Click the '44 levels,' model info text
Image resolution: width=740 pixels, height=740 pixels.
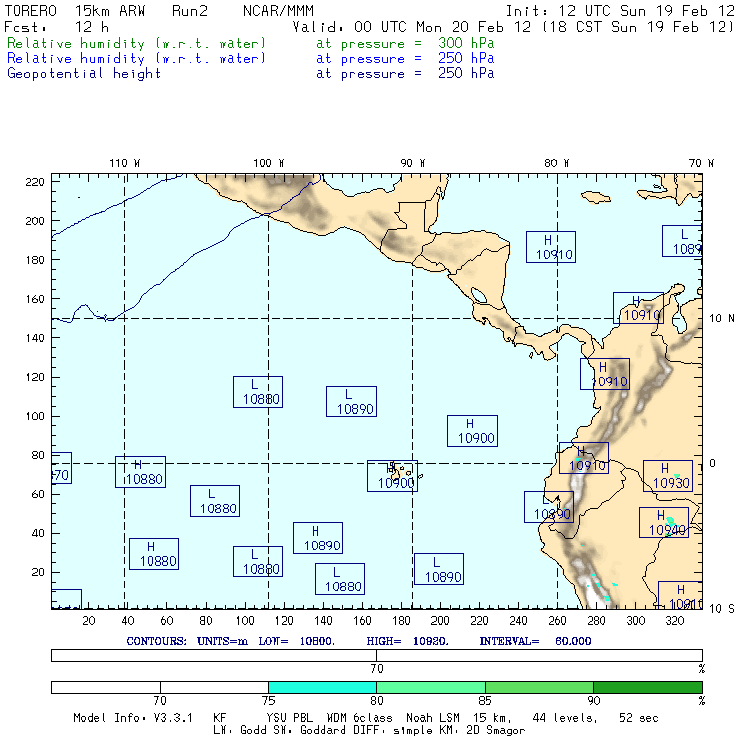pyautogui.click(x=565, y=718)
